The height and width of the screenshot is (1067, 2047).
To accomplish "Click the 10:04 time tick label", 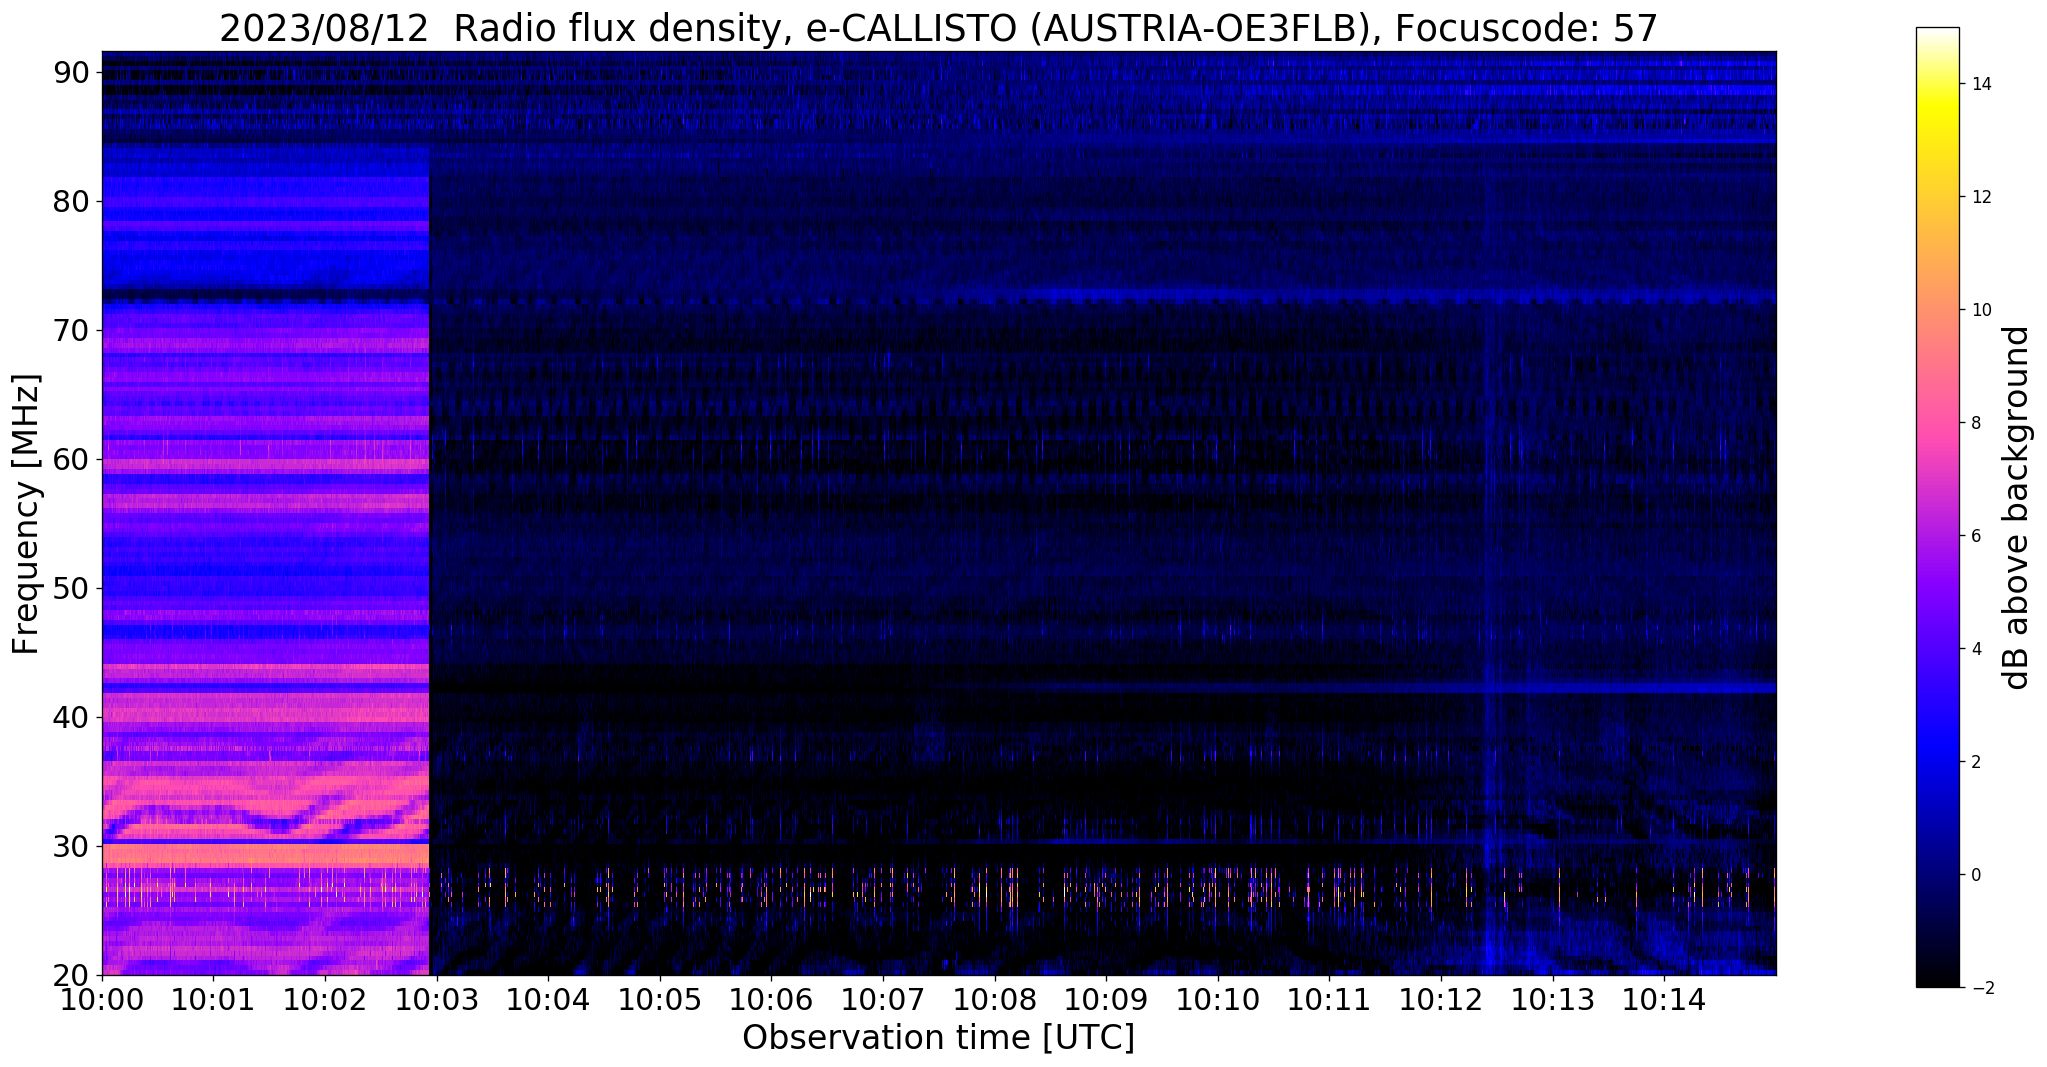I will click(x=548, y=999).
